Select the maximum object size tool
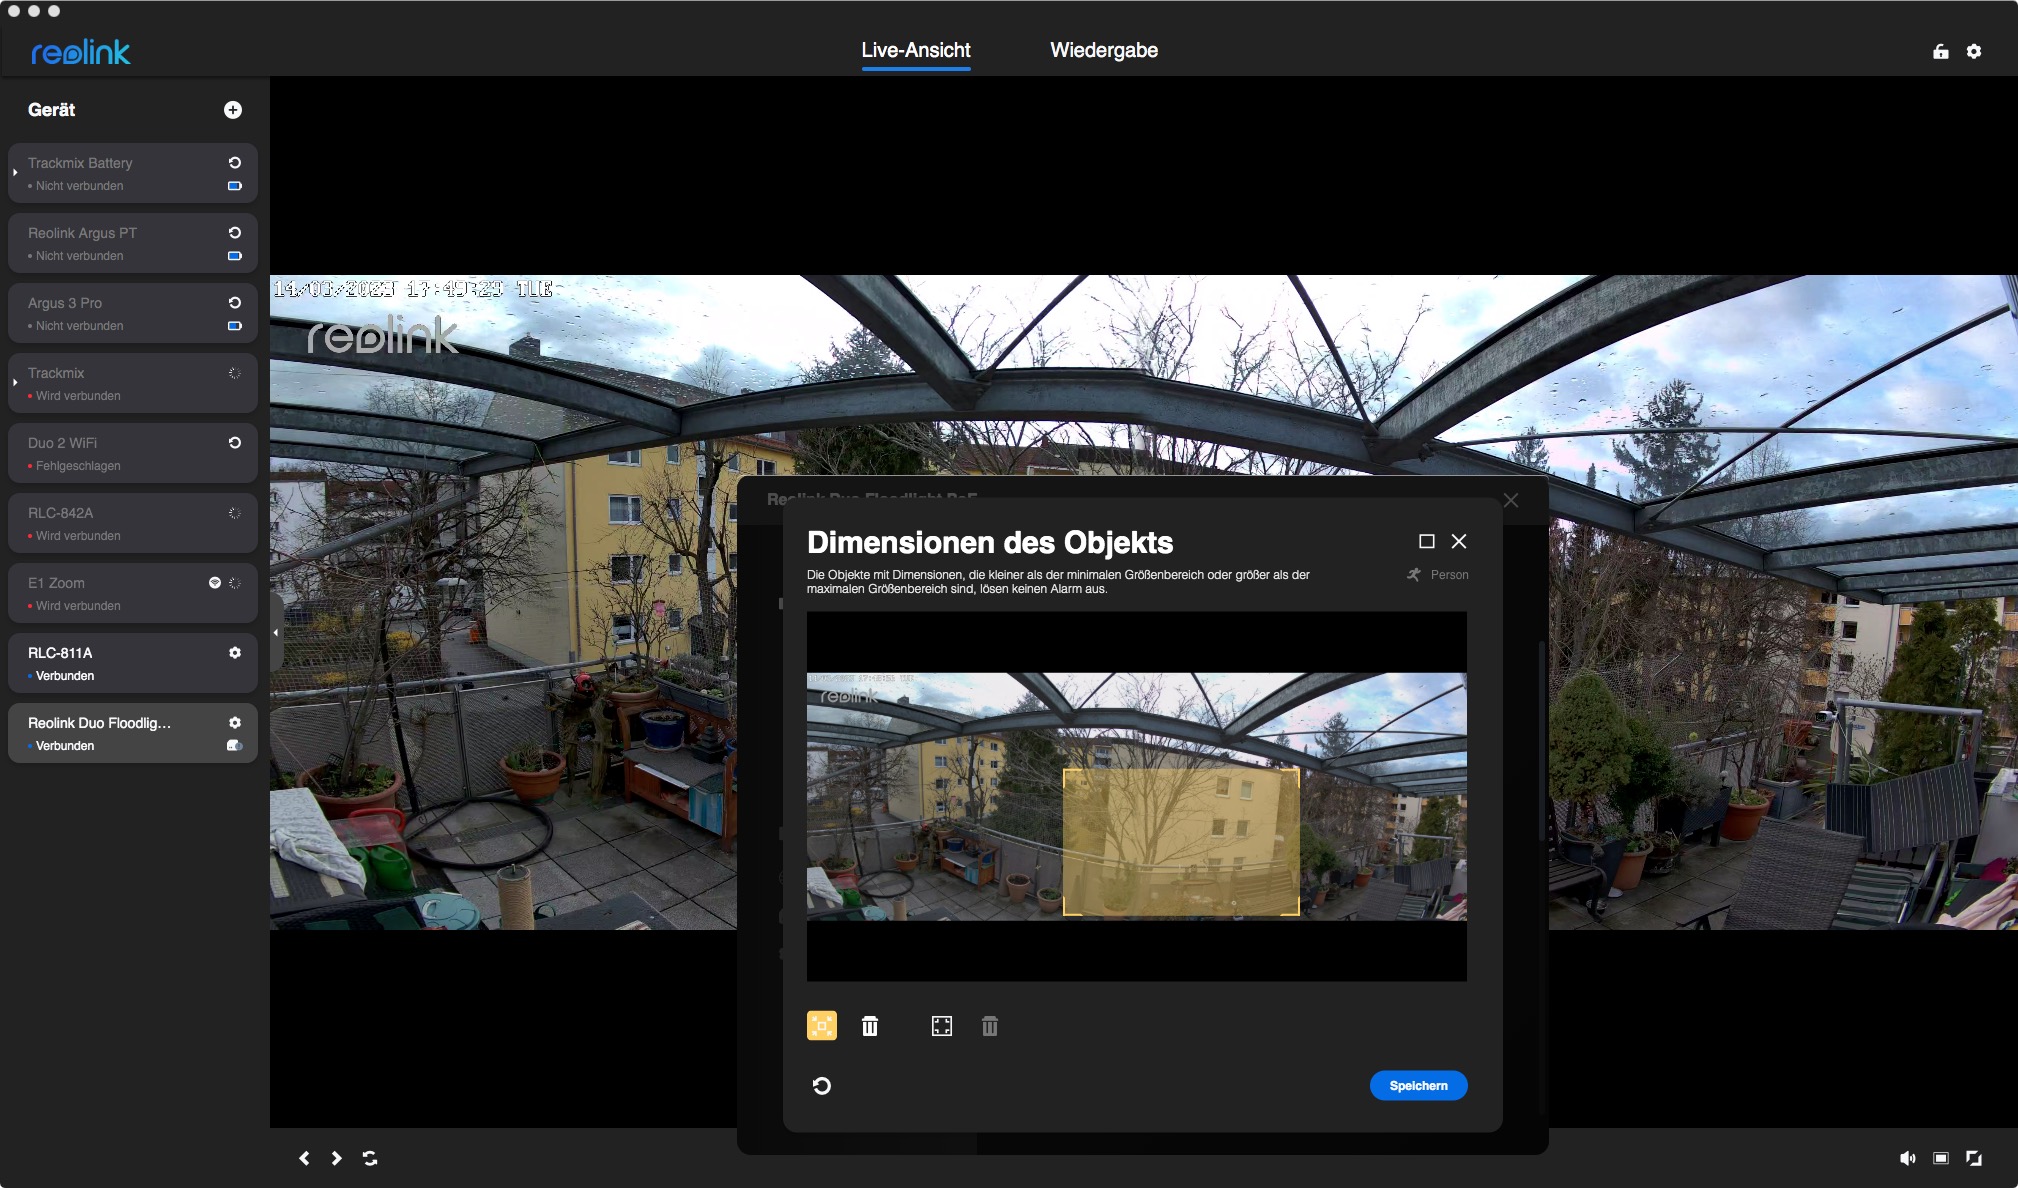Screen dimensions: 2018x1188 click(941, 1026)
